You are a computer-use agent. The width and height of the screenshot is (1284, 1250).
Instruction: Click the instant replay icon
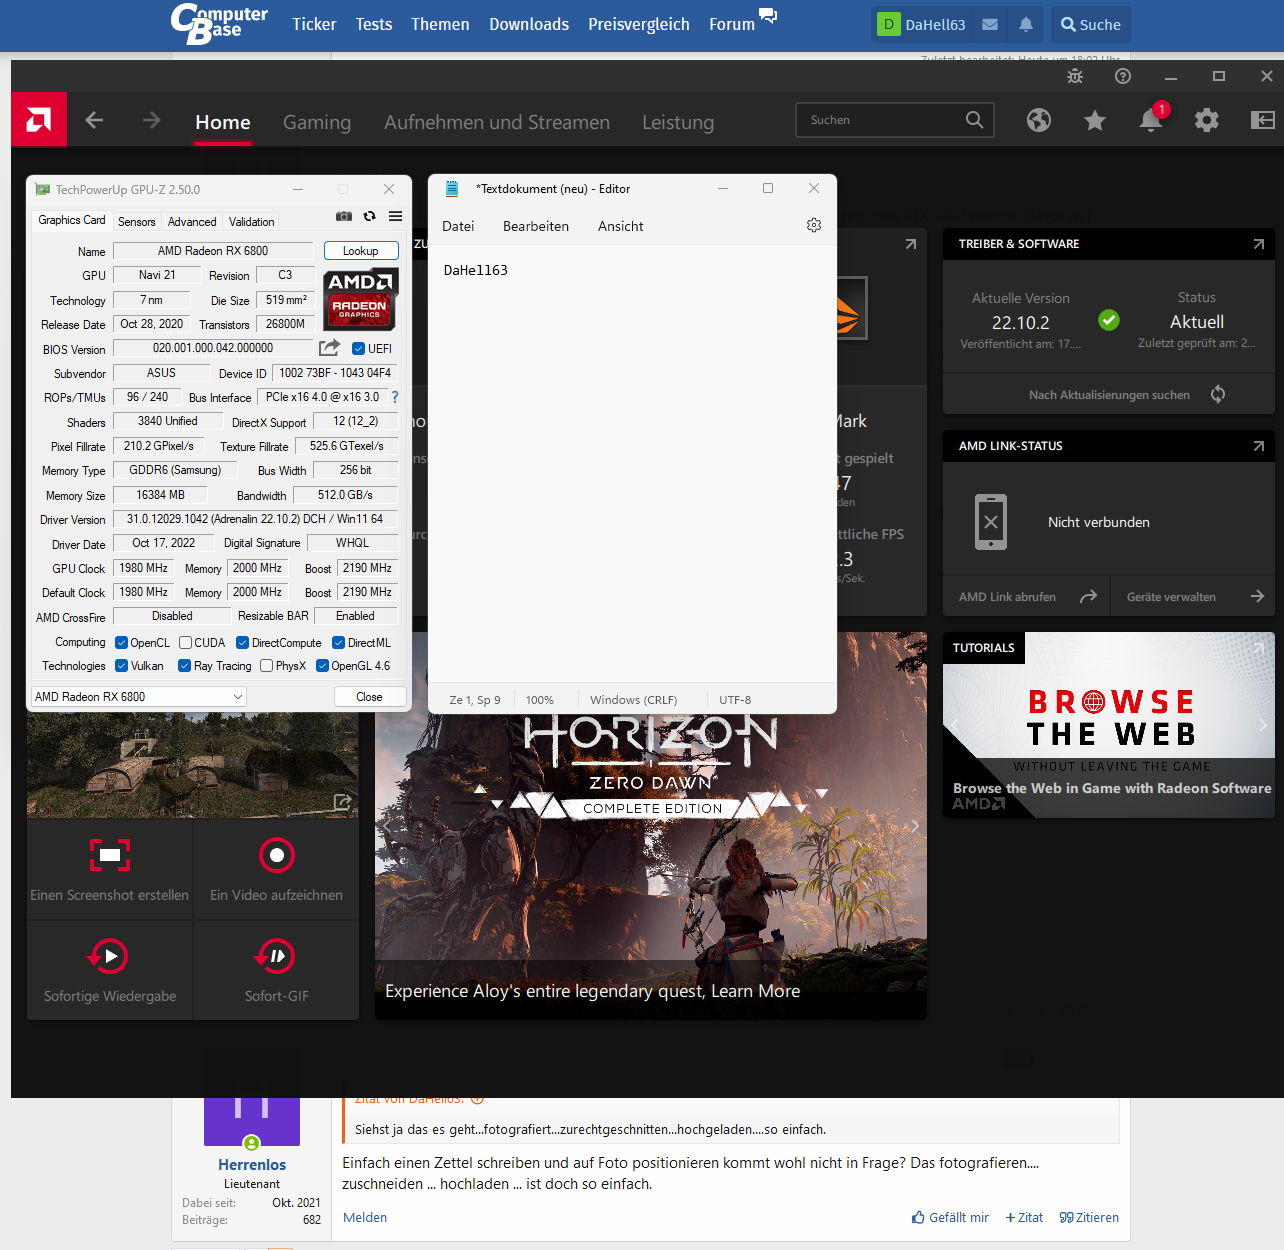point(109,956)
